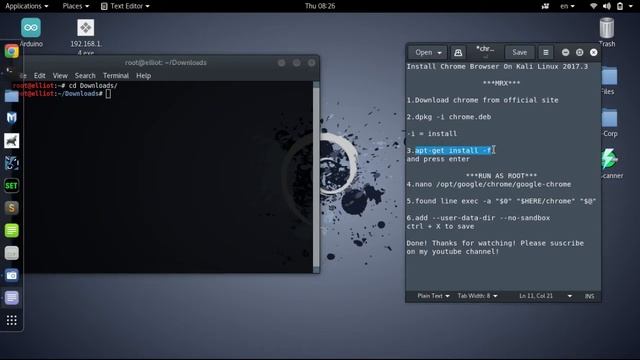Image resolution: width=640 pixels, height=360 pixels.
Task: Open the terminal View menu
Action: tap(60, 76)
